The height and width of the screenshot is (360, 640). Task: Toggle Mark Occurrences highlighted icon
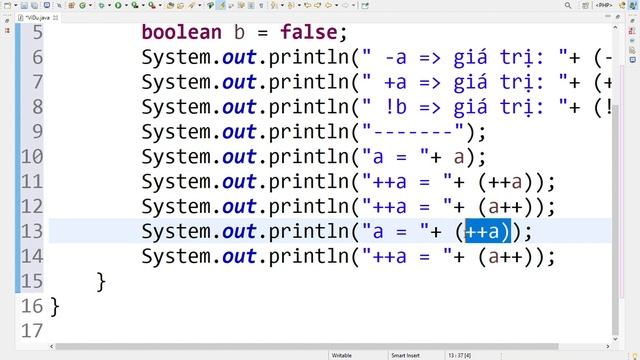pos(221,5)
